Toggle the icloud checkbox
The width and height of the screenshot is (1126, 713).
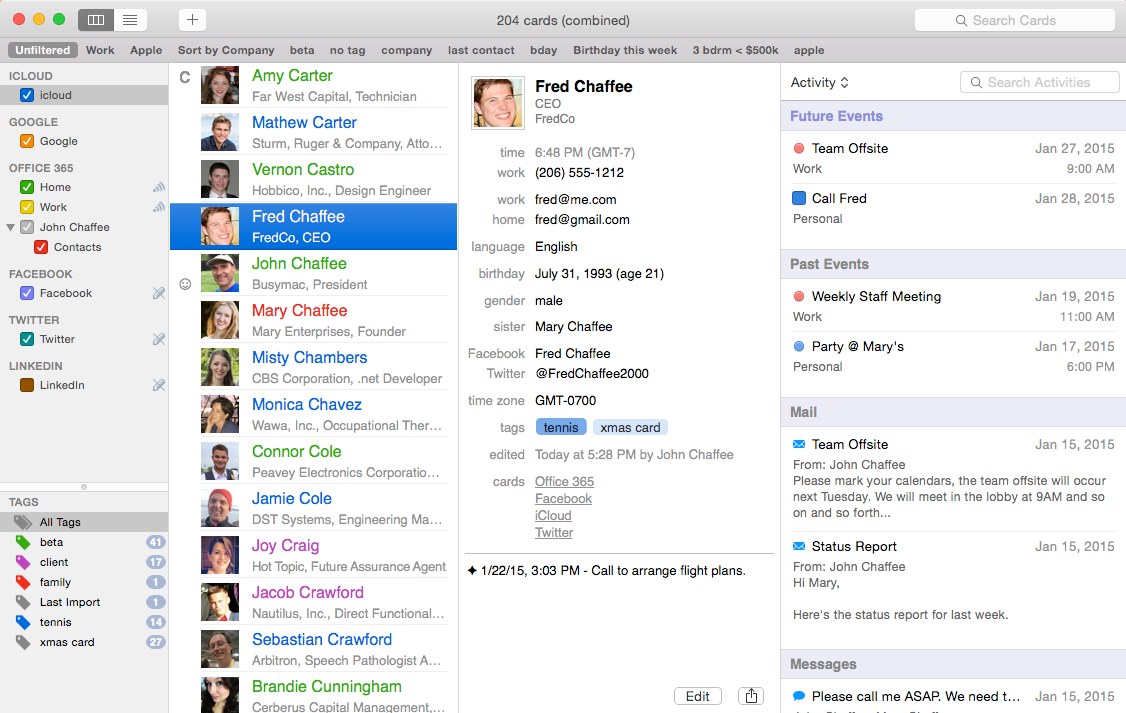click(27, 95)
